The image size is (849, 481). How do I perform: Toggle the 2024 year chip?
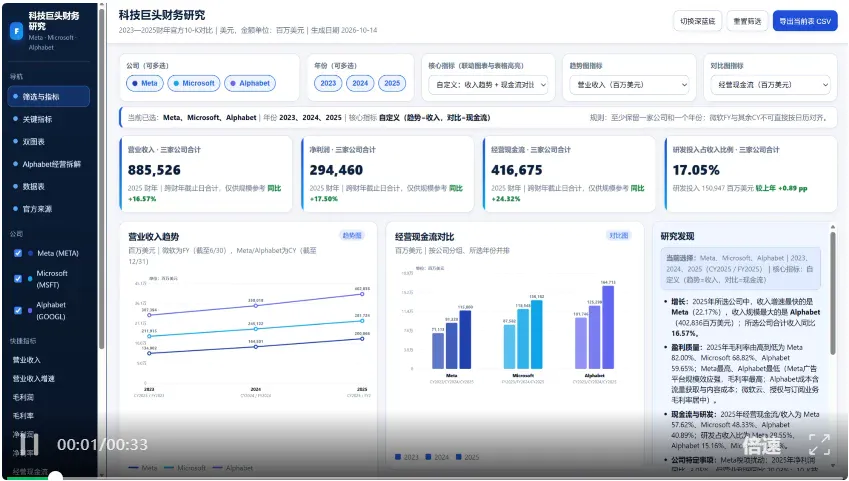point(360,83)
